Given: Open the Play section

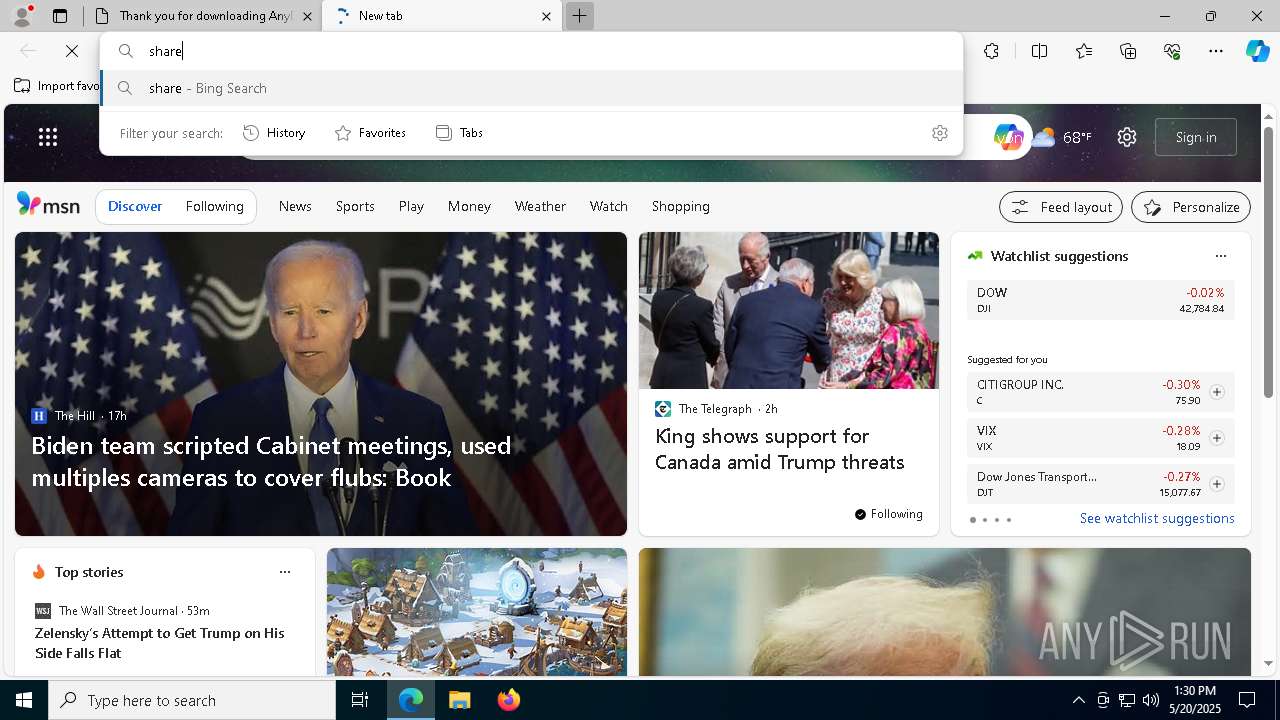Looking at the screenshot, I should coord(411,206).
